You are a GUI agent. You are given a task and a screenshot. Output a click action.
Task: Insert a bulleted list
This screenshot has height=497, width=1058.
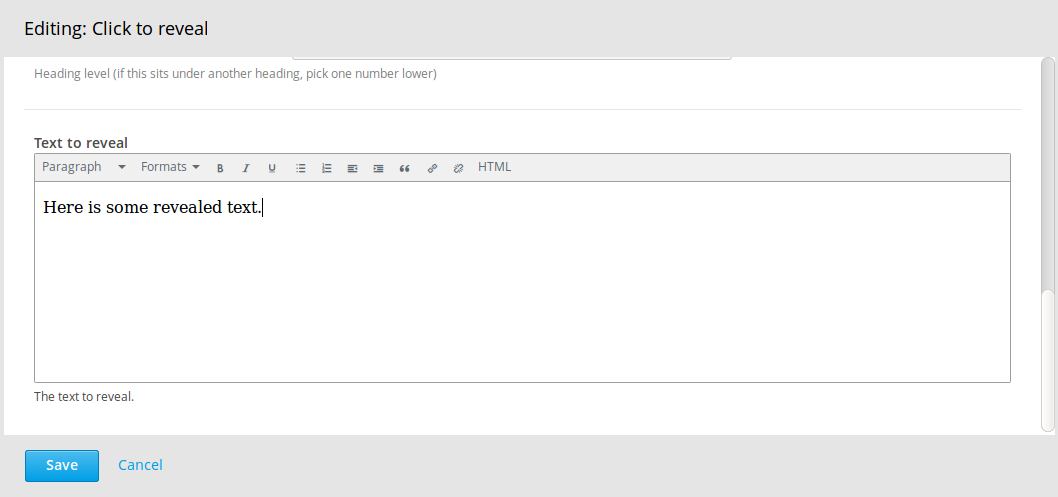pyautogui.click(x=301, y=168)
